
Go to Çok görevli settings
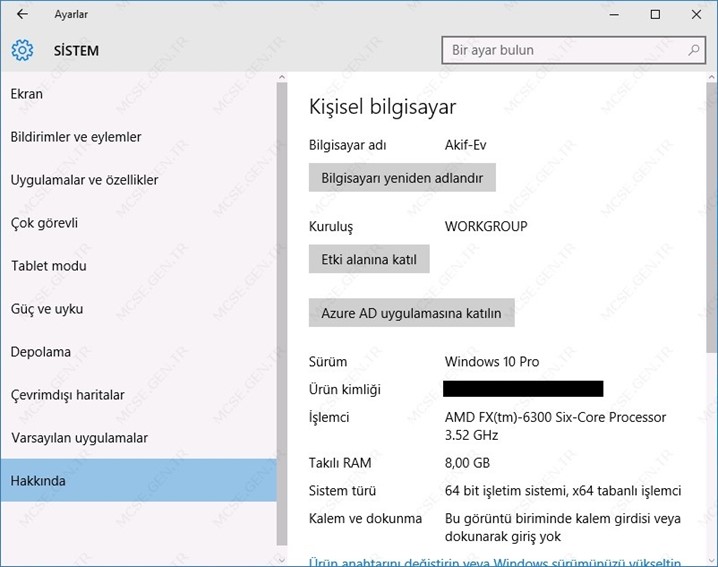pyautogui.click(x=138, y=223)
